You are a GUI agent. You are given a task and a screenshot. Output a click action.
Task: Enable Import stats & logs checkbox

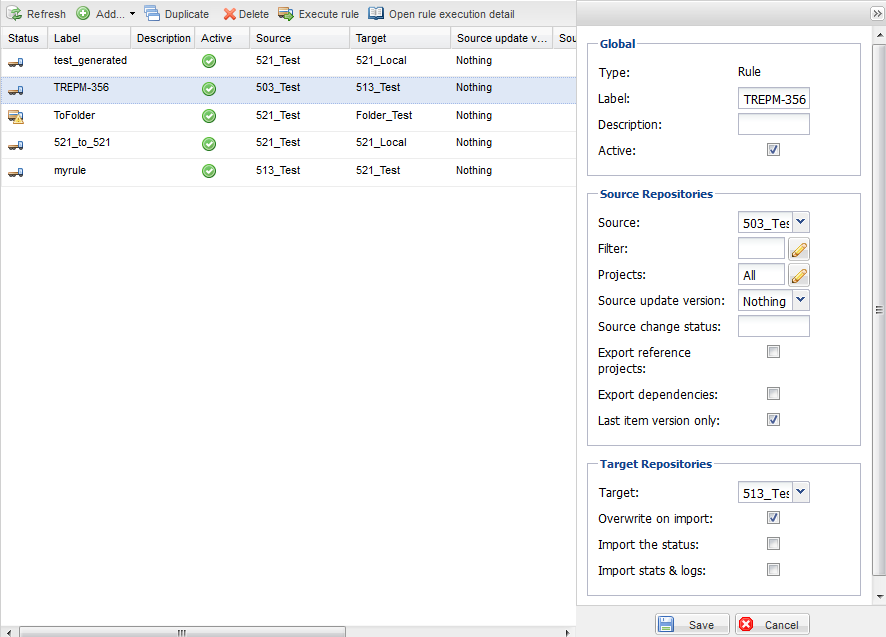(773, 570)
